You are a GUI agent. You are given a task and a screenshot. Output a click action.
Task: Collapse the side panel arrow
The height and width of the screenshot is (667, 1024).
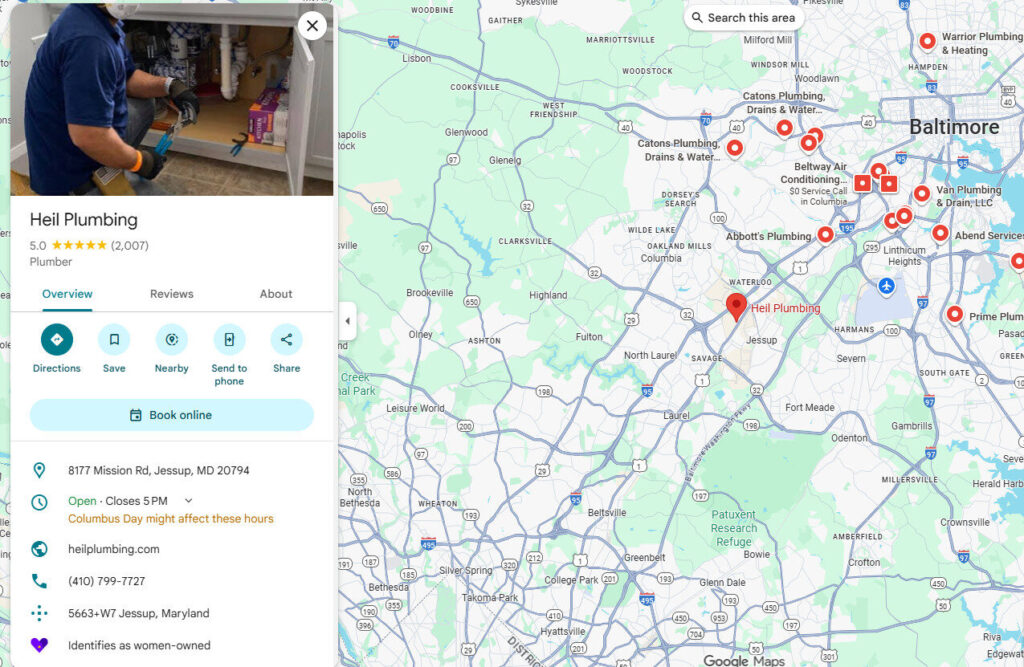(x=347, y=321)
